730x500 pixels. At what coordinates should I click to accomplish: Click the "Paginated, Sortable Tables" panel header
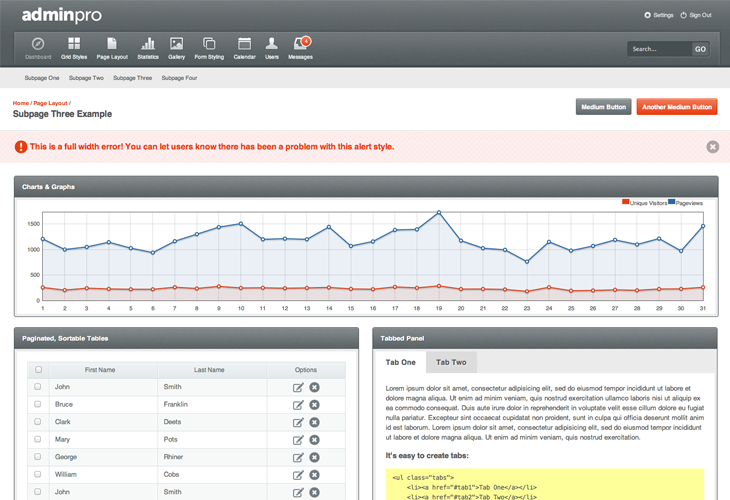(x=186, y=338)
